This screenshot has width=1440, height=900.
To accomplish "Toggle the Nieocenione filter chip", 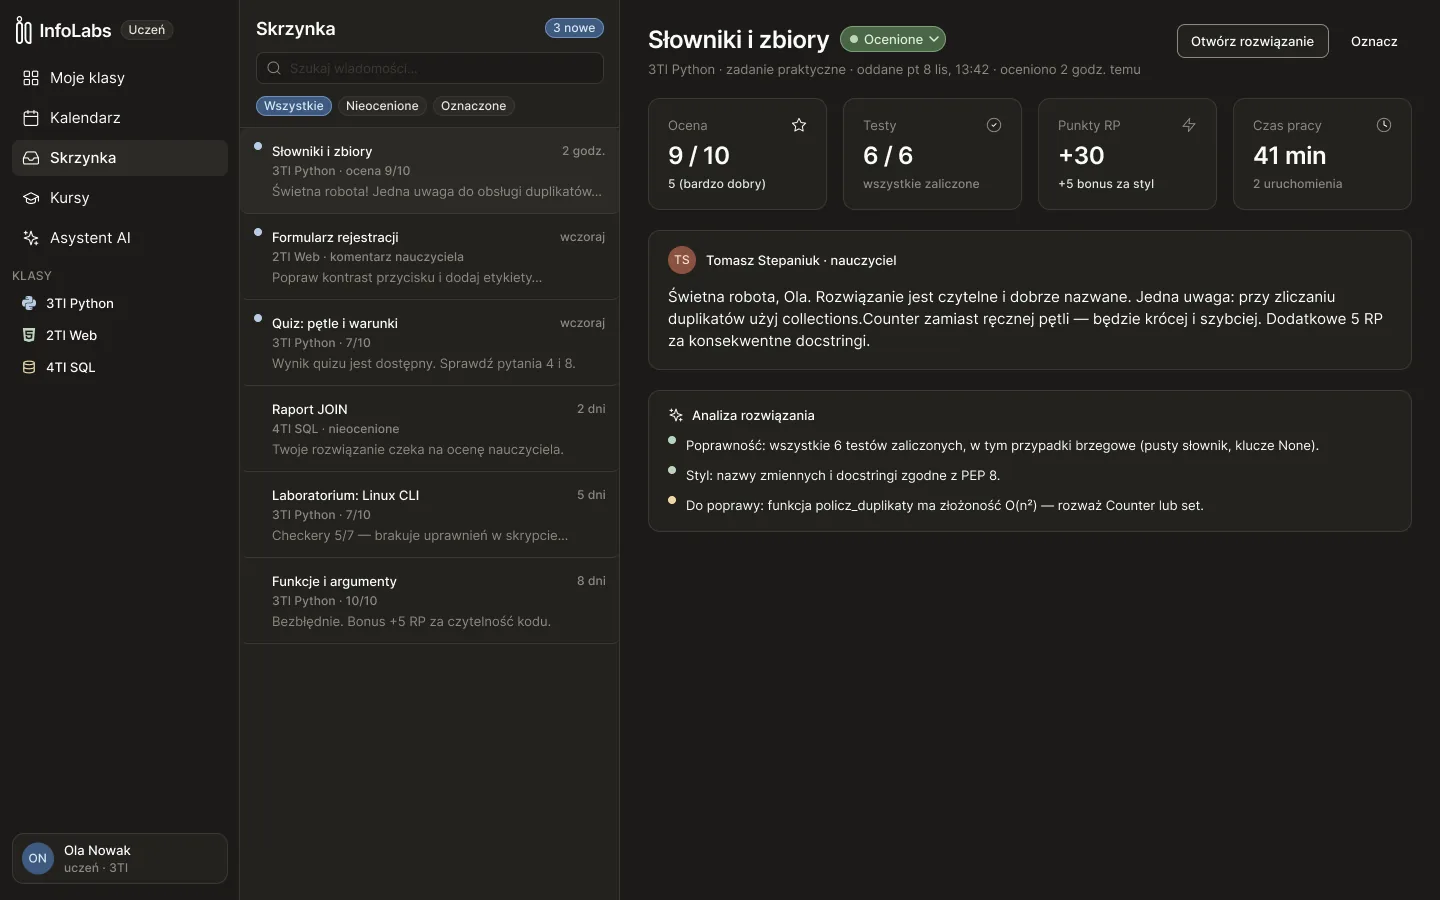I will tap(382, 106).
